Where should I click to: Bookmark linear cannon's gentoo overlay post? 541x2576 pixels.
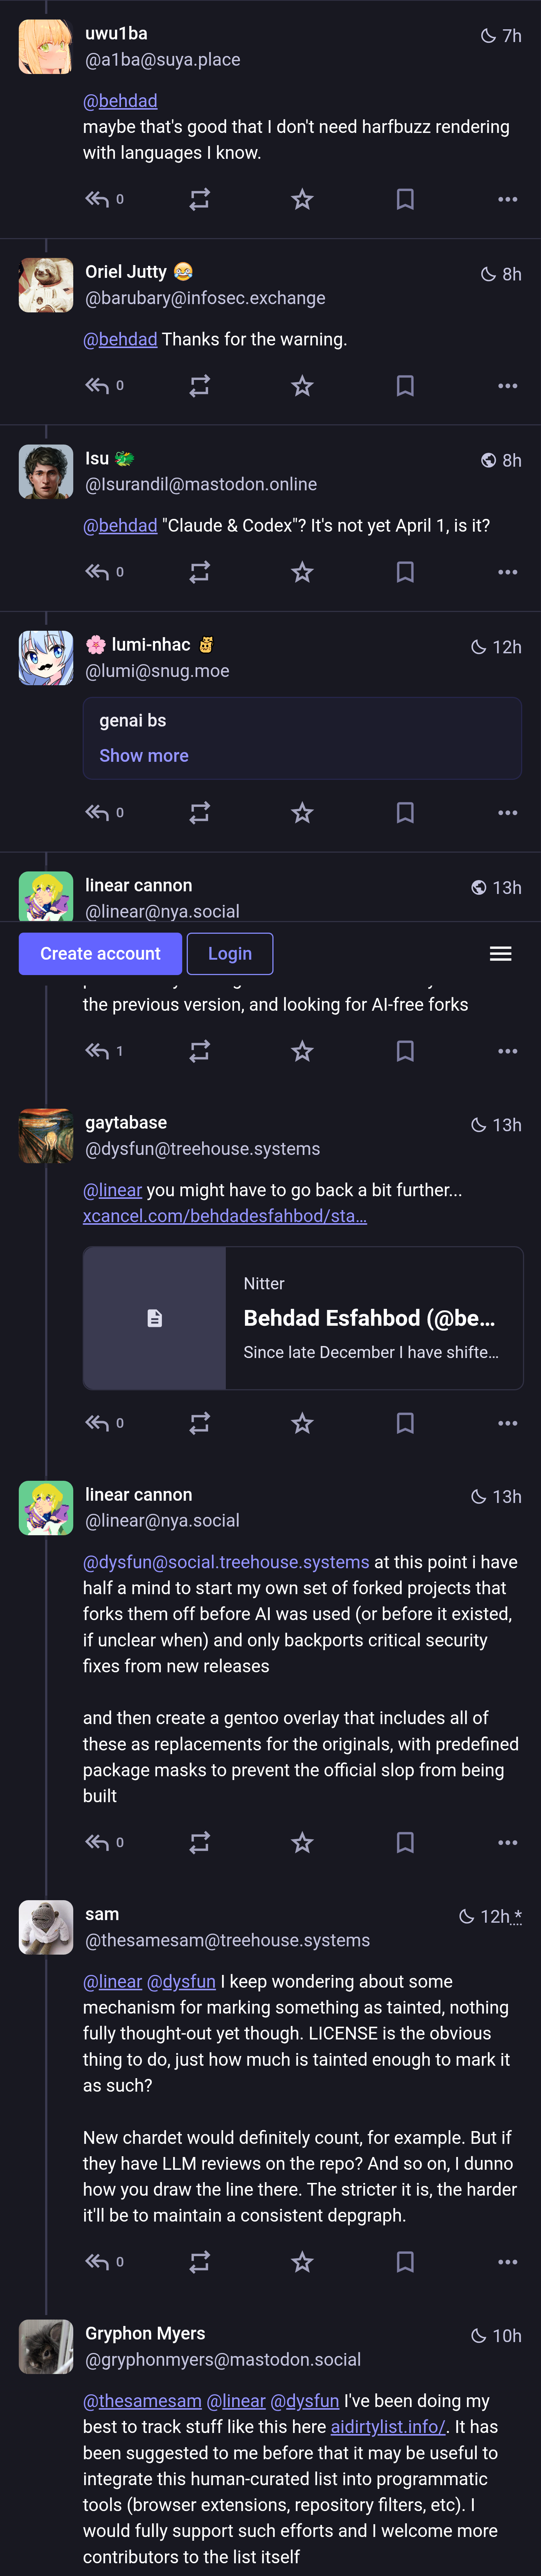[405, 1842]
